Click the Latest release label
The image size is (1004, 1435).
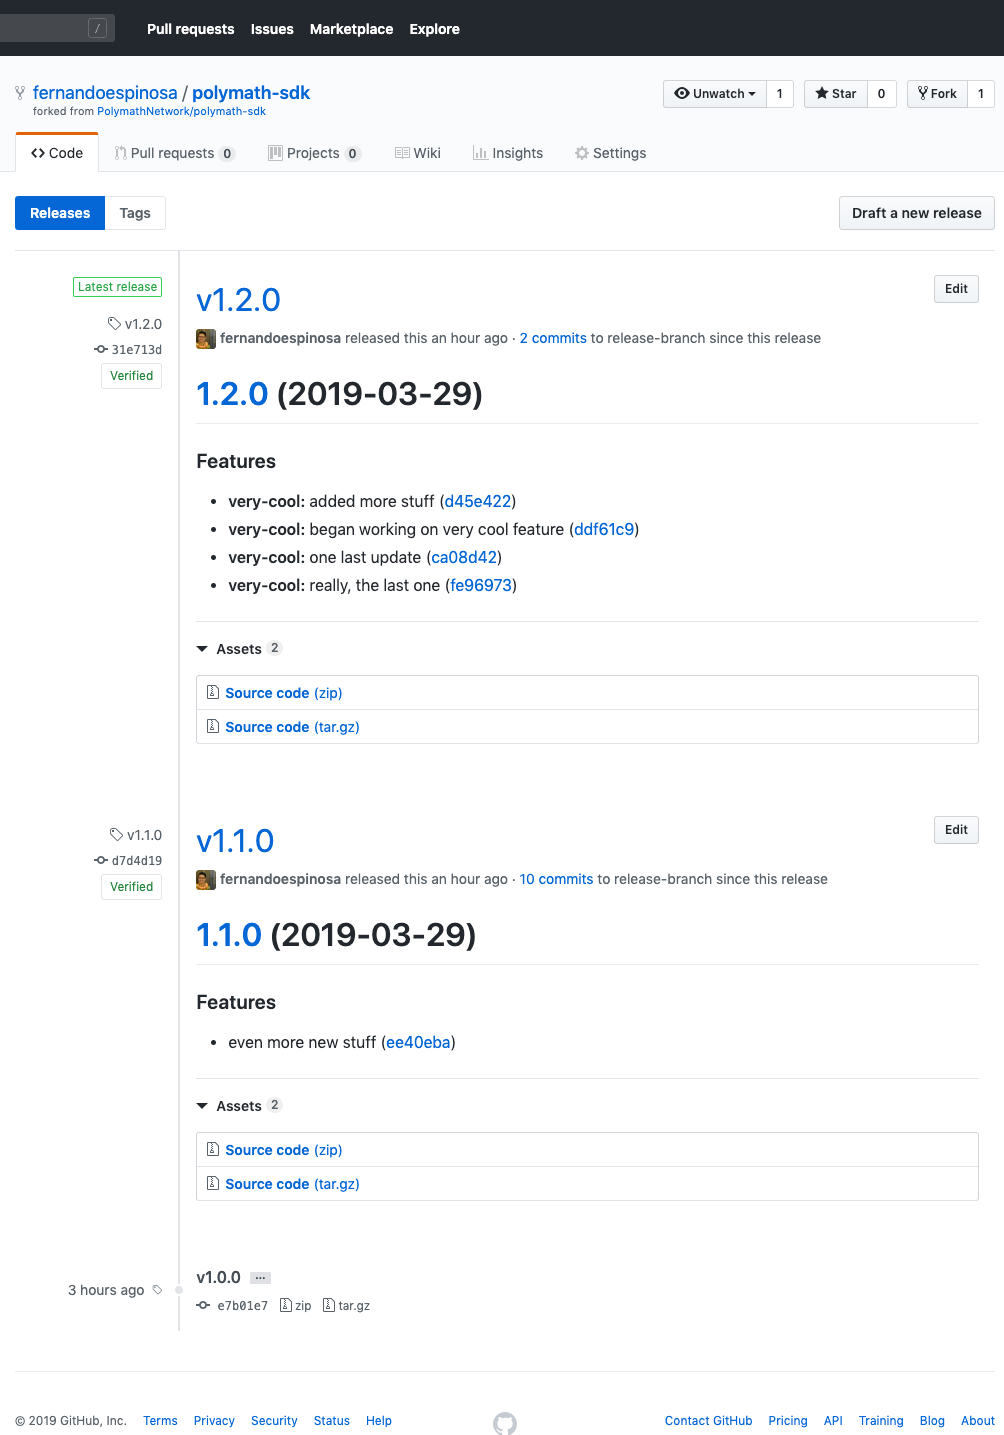pos(117,287)
